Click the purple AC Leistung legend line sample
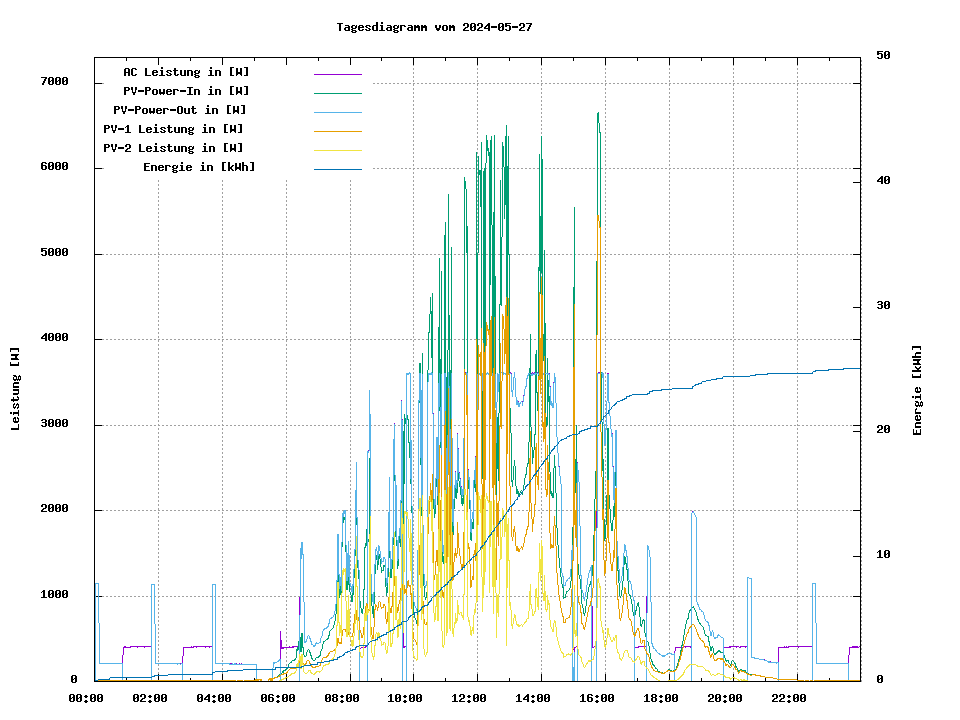The width and height of the screenshot is (960, 720). (x=337, y=74)
